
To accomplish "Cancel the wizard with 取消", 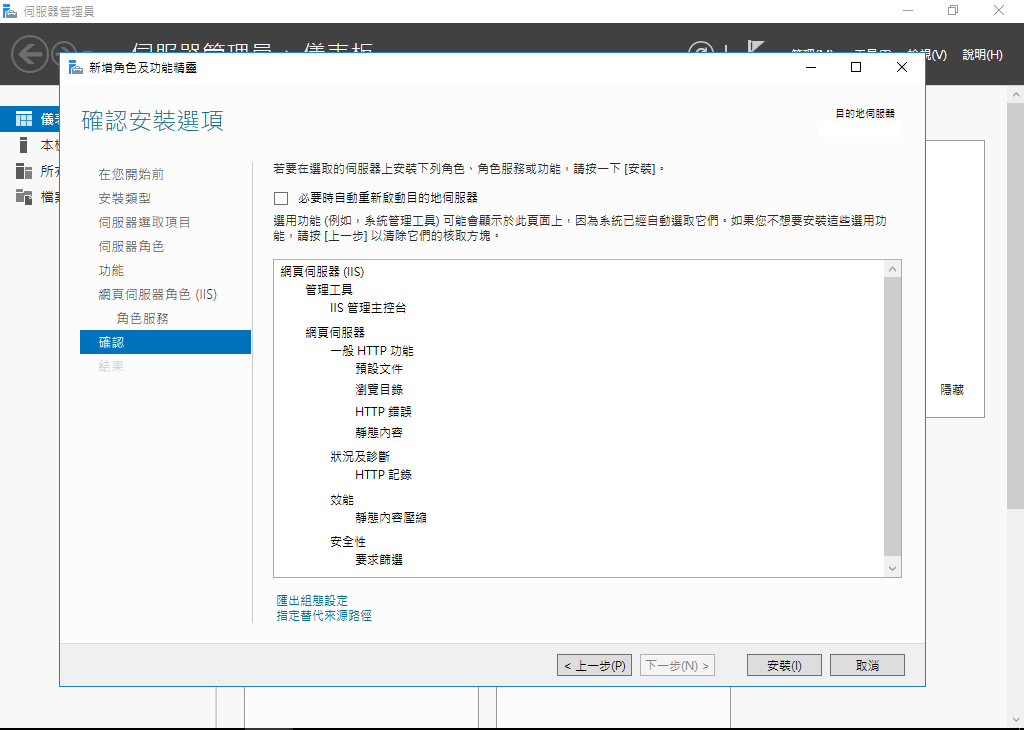I will pyautogui.click(x=866, y=664).
